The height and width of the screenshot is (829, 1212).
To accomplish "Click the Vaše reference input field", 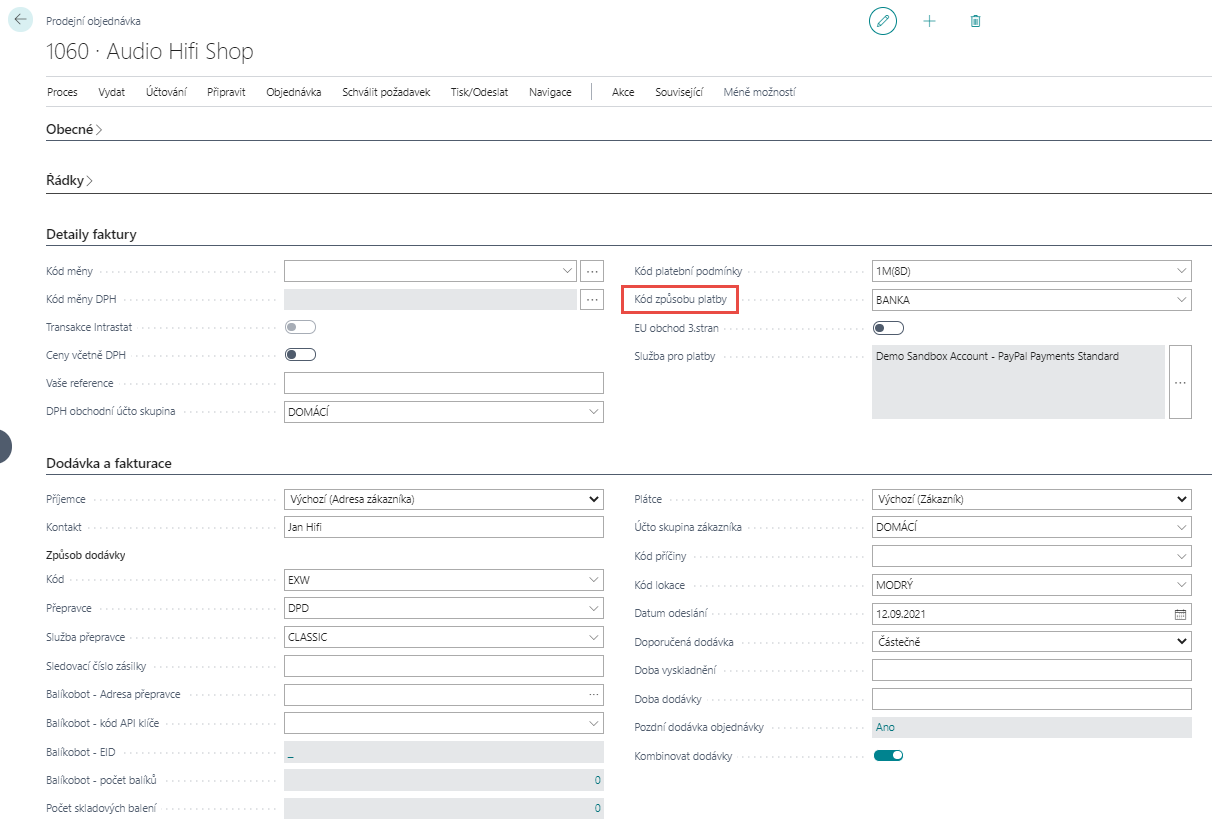I will pyautogui.click(x=444, y=383).
